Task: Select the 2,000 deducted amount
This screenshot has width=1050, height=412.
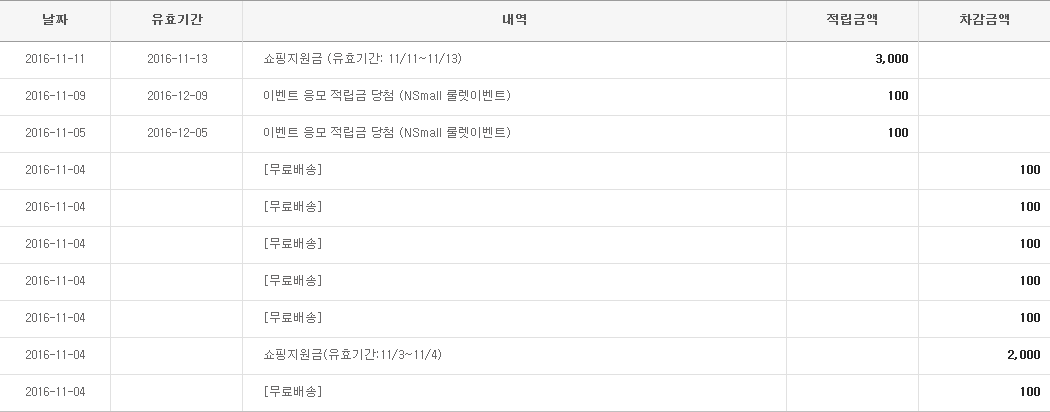Action: 1024,355
